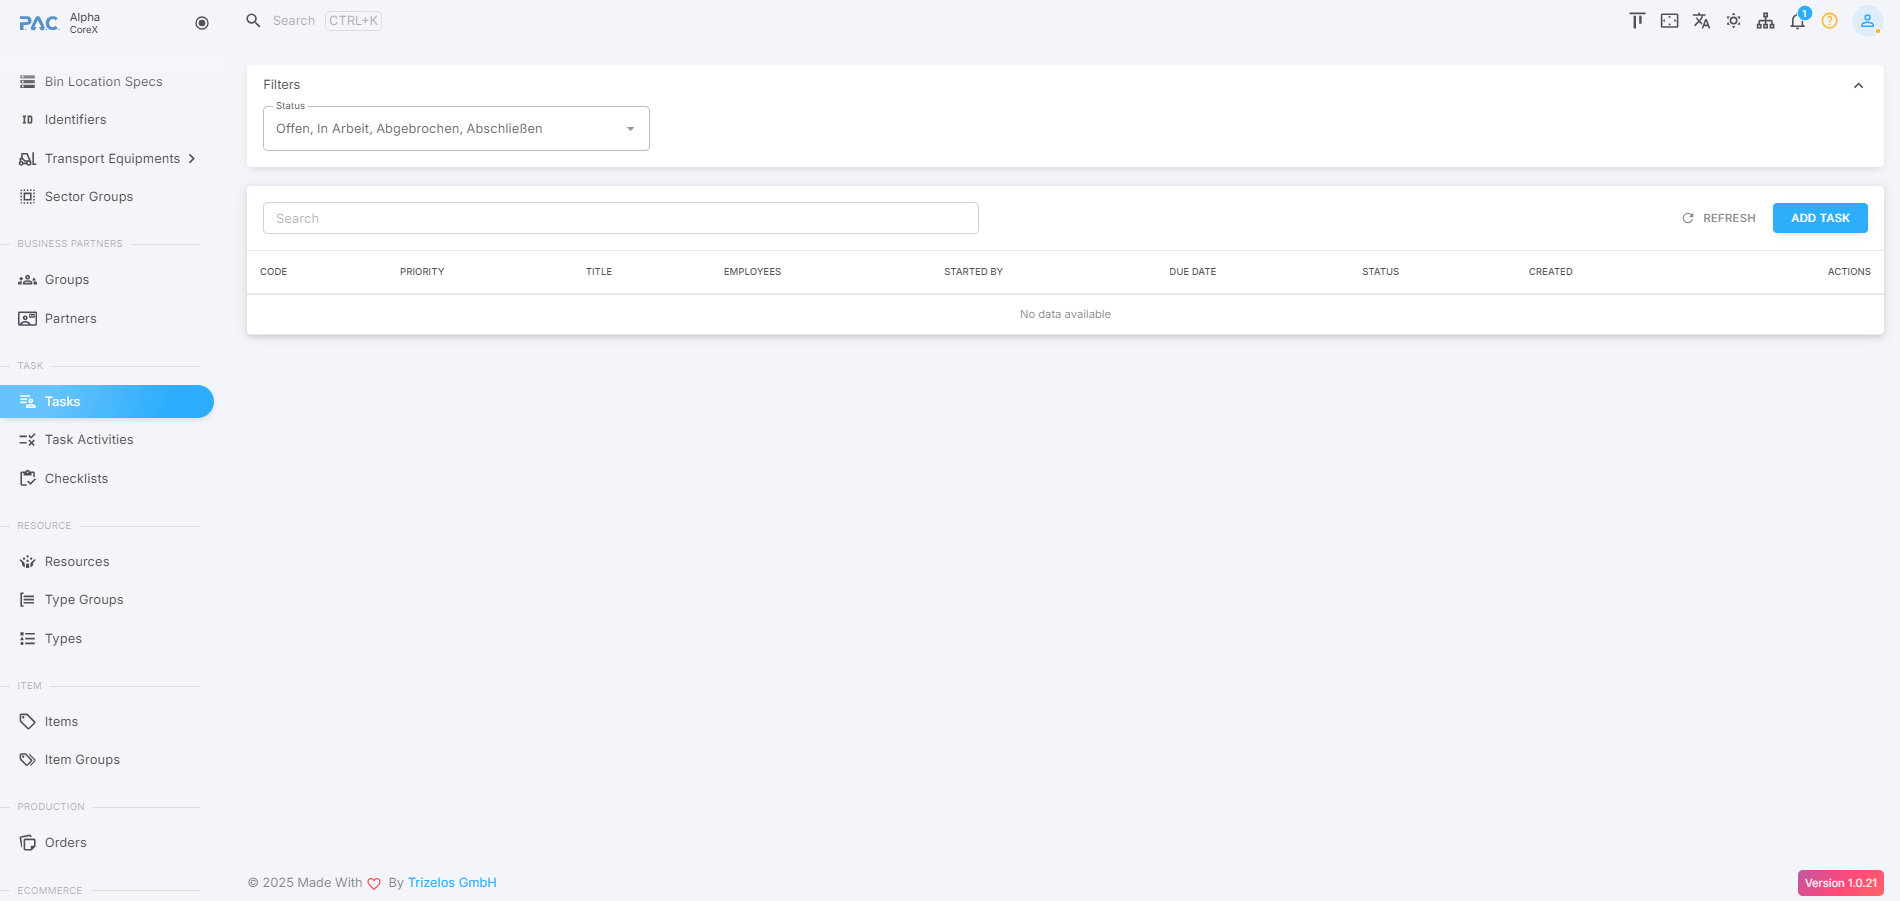
Task: Toggle the light/dark theme sun icon
Action: click(1733, 21)
